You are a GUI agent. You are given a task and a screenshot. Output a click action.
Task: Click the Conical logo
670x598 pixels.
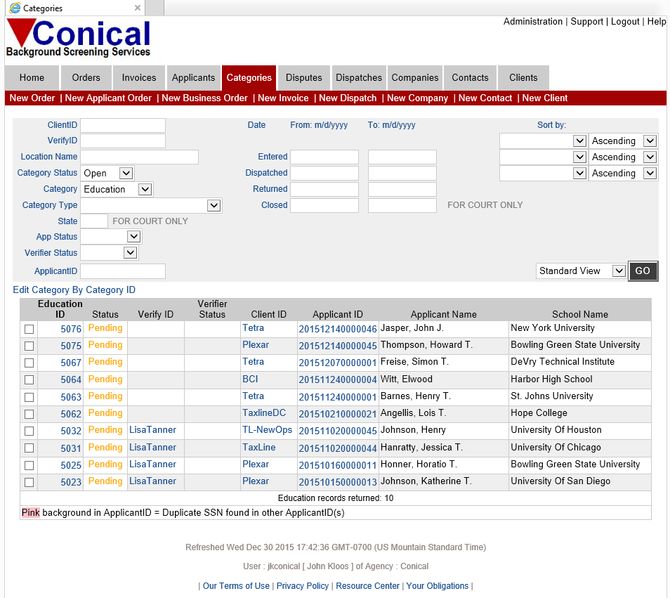78,40
